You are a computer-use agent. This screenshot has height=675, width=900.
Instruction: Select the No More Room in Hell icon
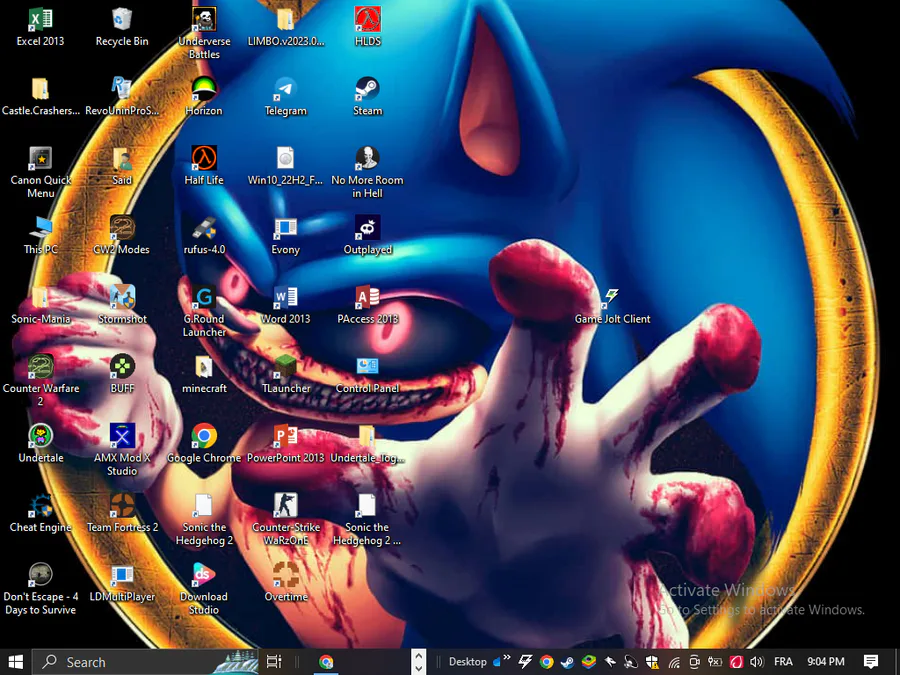coord(367,172)
